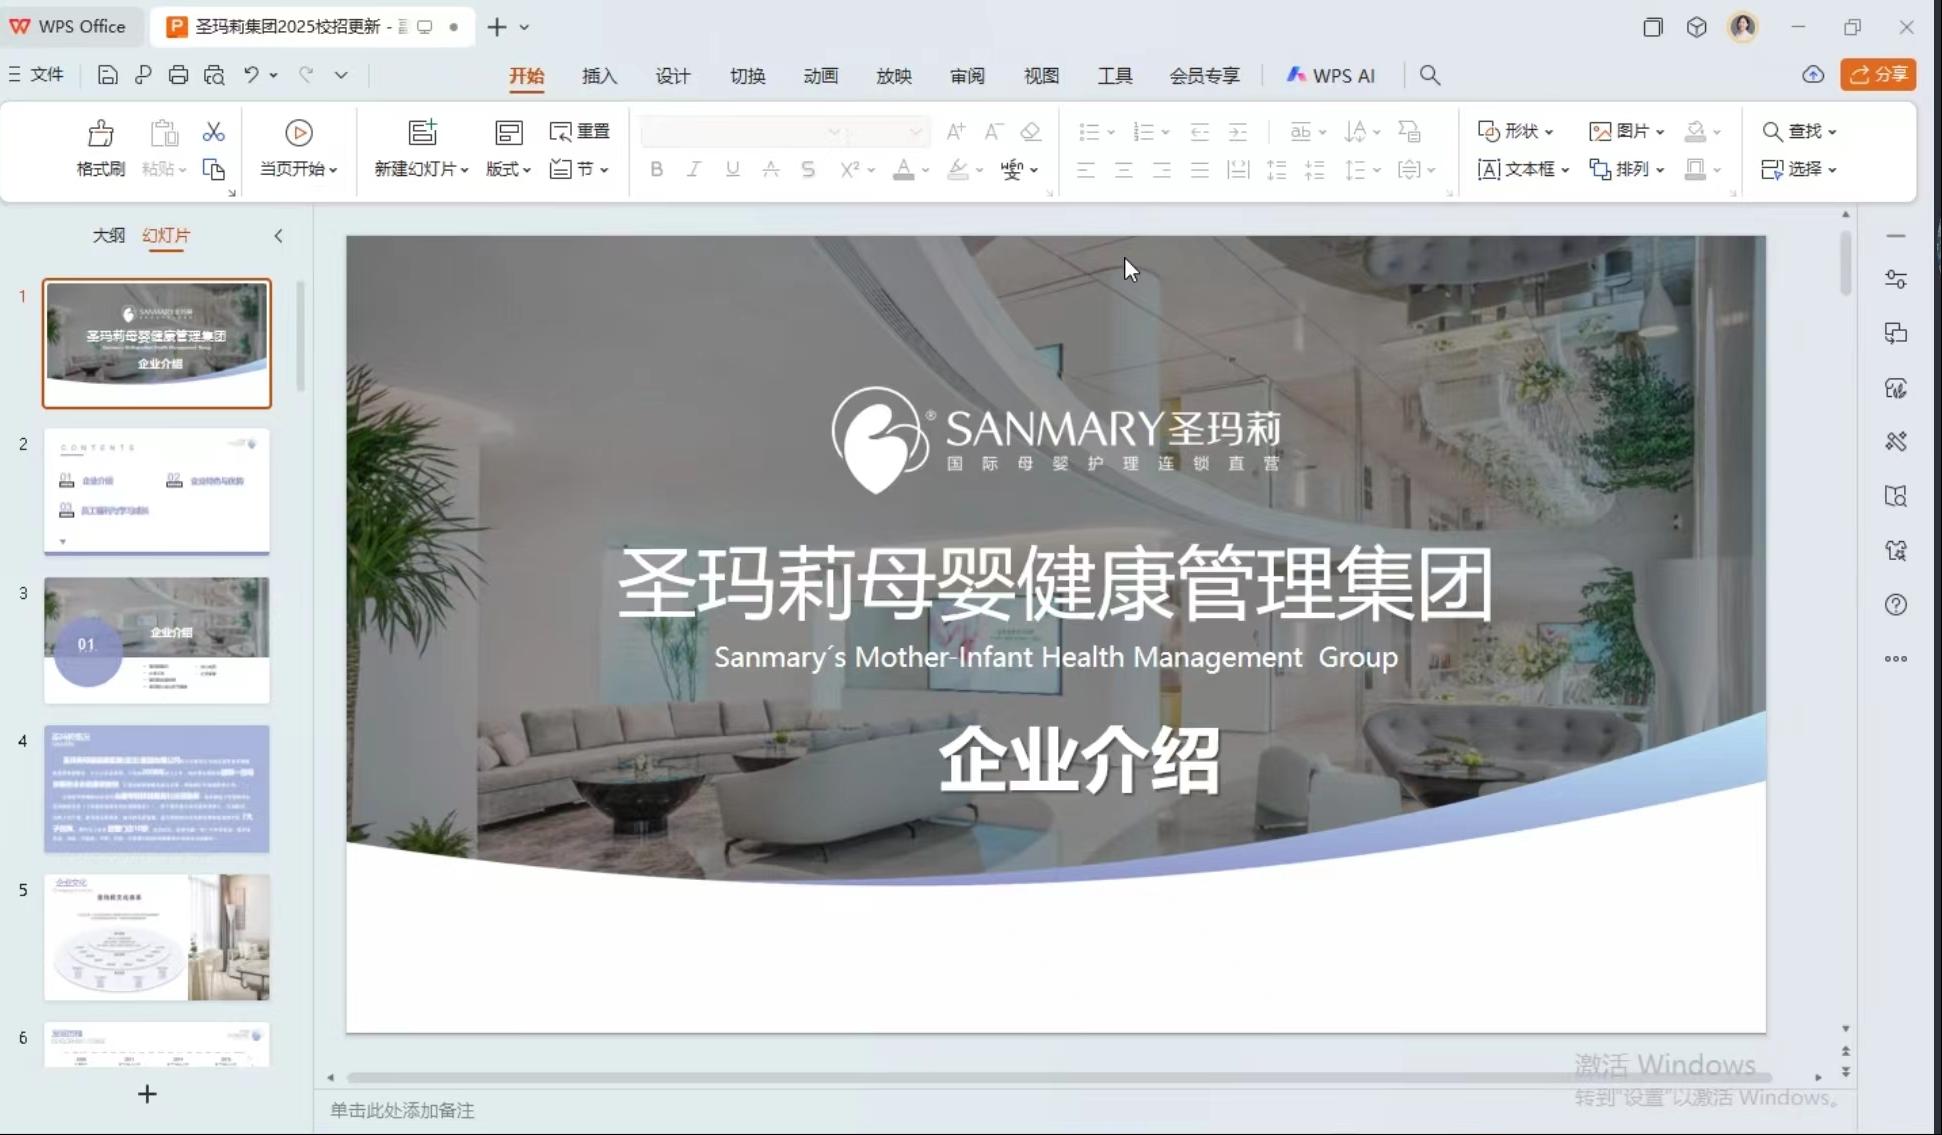Viewport: 1942px width, 1135px height.
Task: Select slide 4 thumbnail
Action: 157,789
